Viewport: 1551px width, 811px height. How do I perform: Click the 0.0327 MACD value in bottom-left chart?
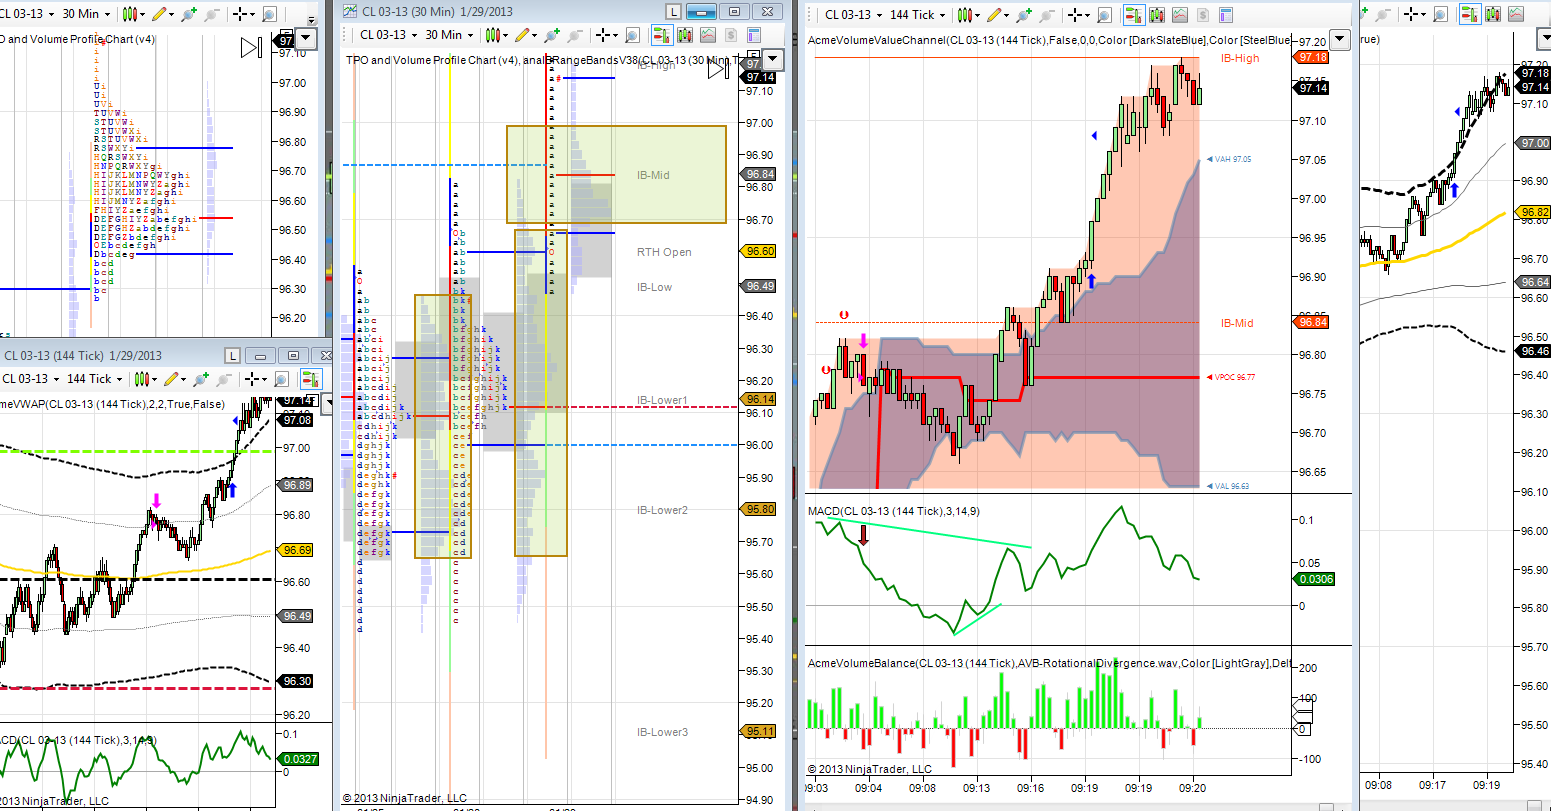coord(300,759)
